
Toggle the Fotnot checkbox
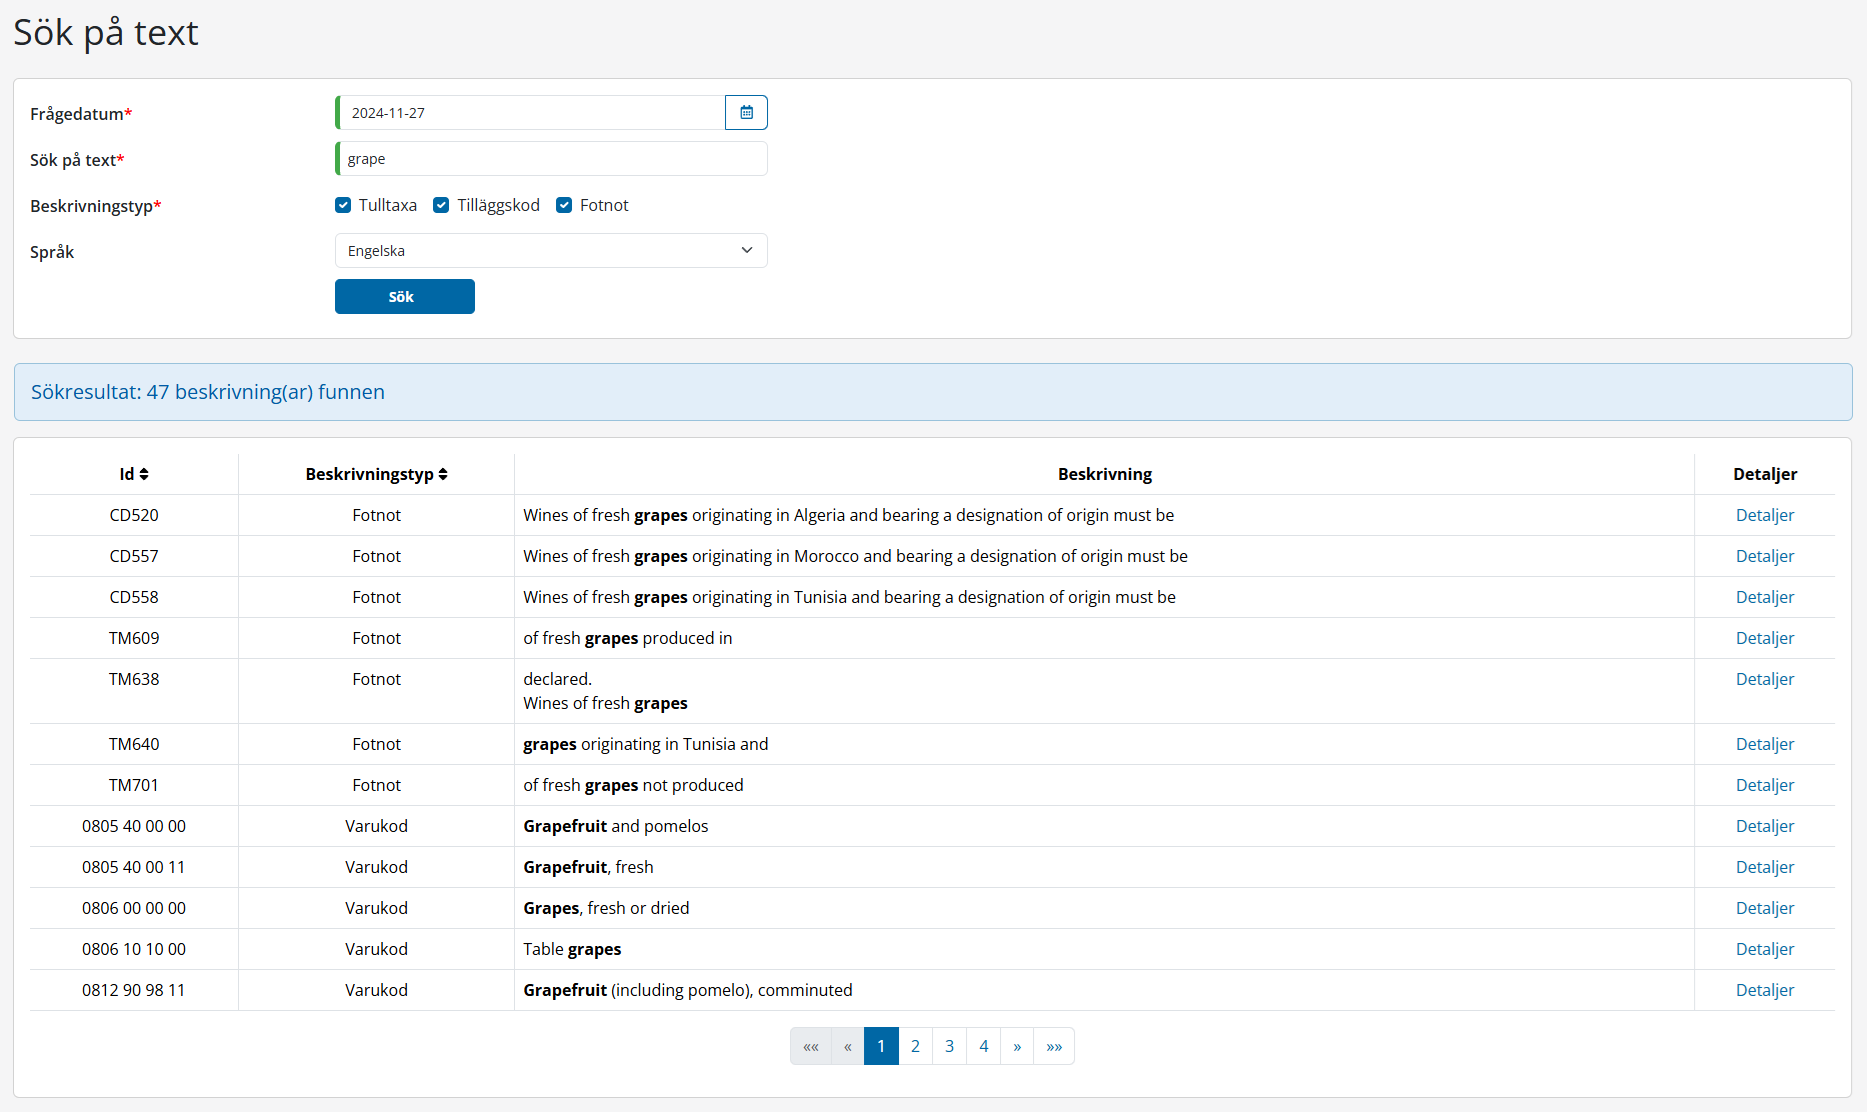click(564, 205)
